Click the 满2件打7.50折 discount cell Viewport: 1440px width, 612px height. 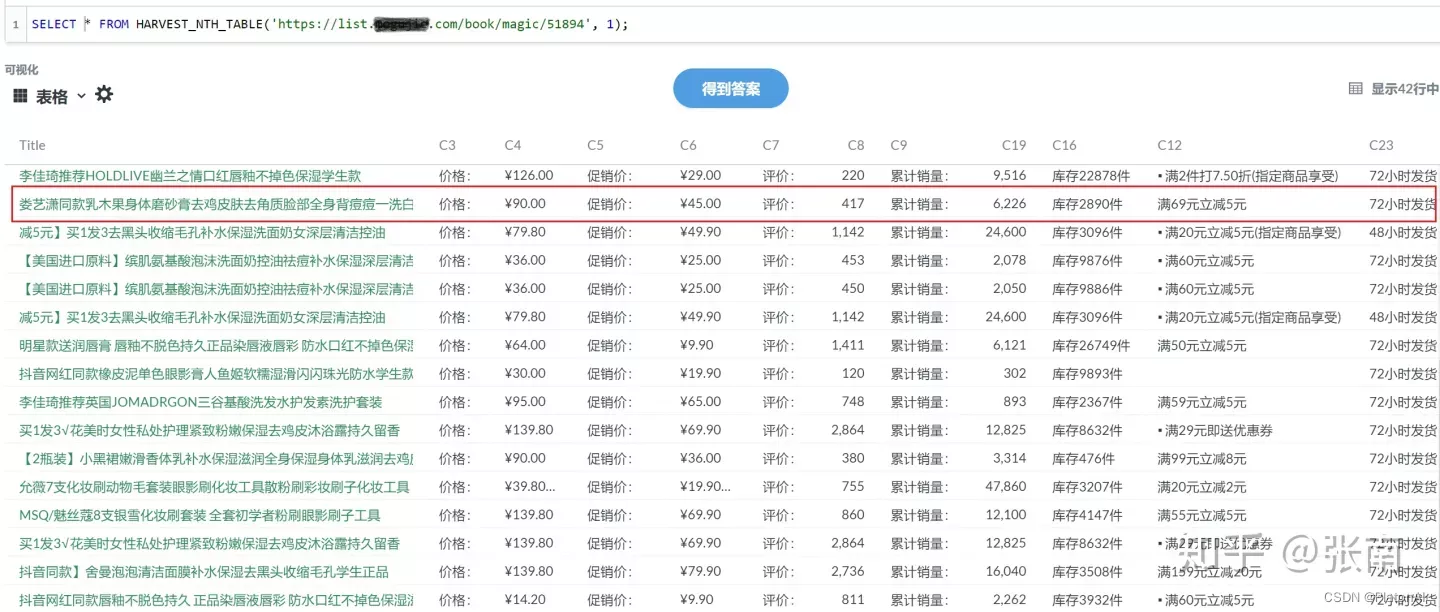1248,175
